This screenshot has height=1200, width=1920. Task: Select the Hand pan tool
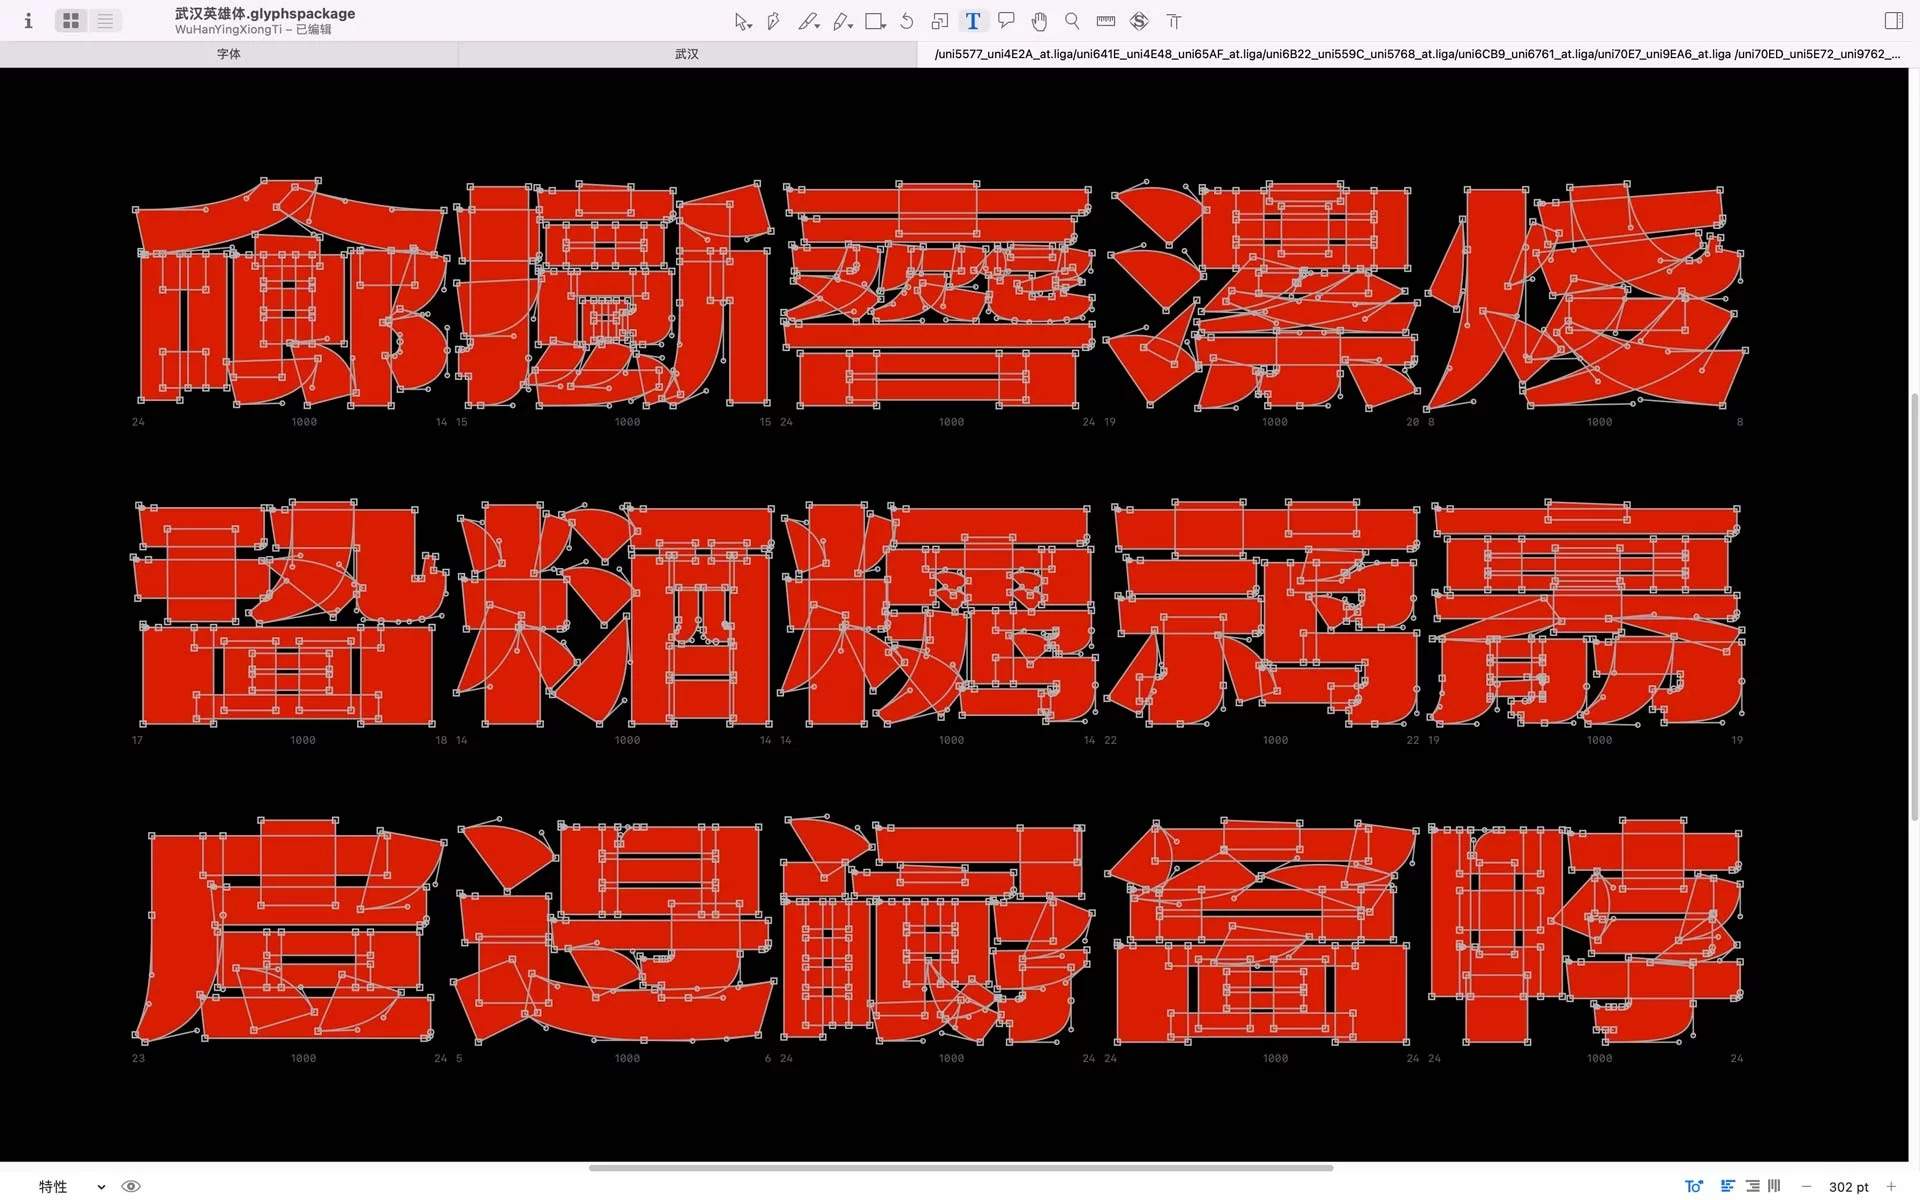click(1039, 21)
